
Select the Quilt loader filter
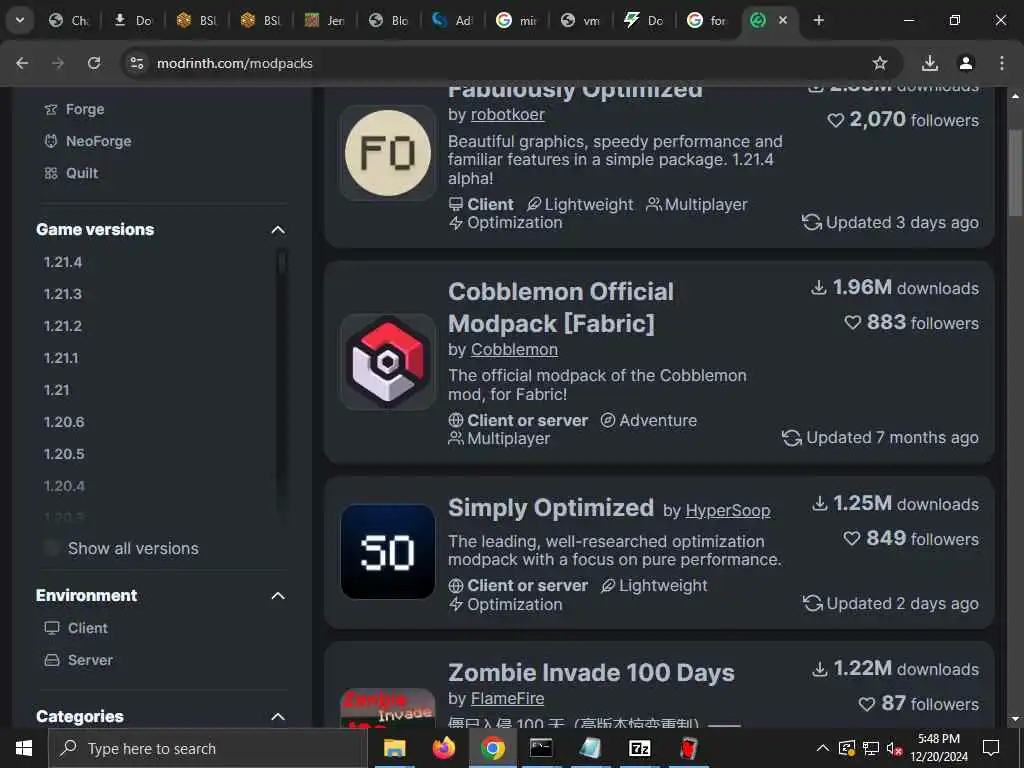pos(71,173)
